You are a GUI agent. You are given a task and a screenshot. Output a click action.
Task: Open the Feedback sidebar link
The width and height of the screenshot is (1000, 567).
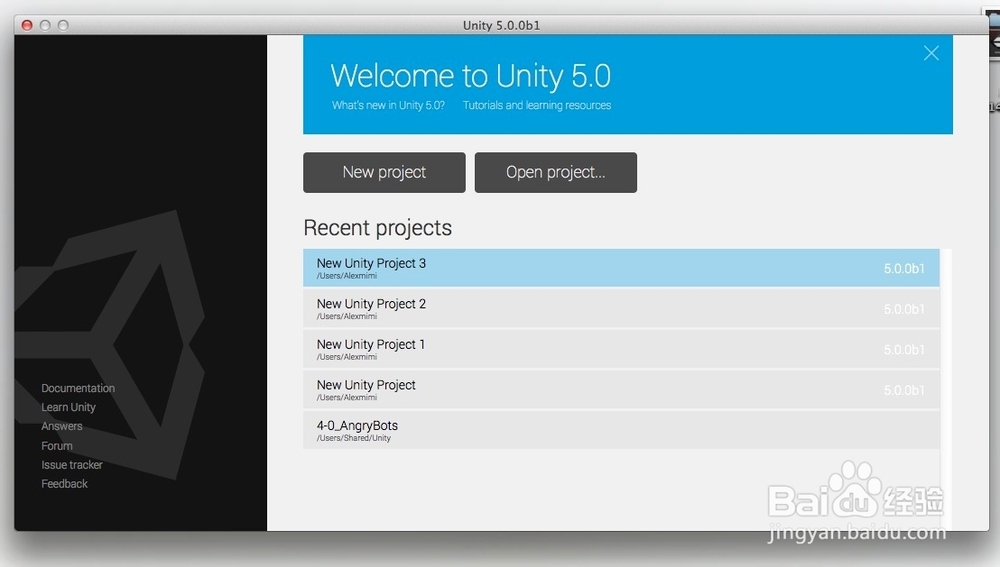pos(64,484)
